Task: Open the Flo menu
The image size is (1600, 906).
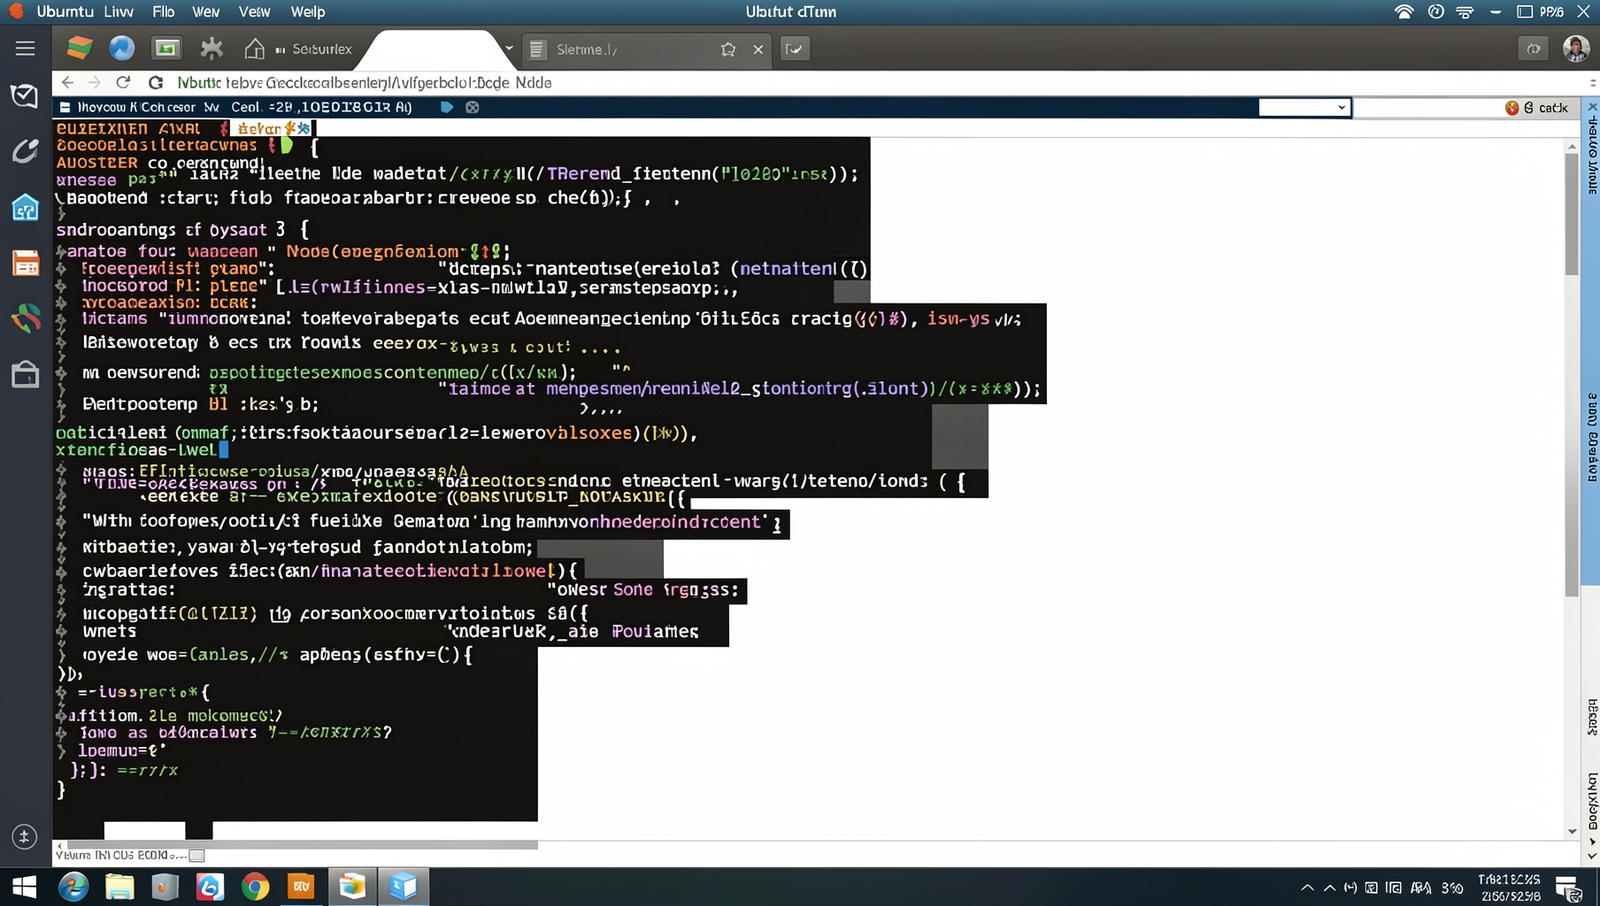Action: pos(163,12)
